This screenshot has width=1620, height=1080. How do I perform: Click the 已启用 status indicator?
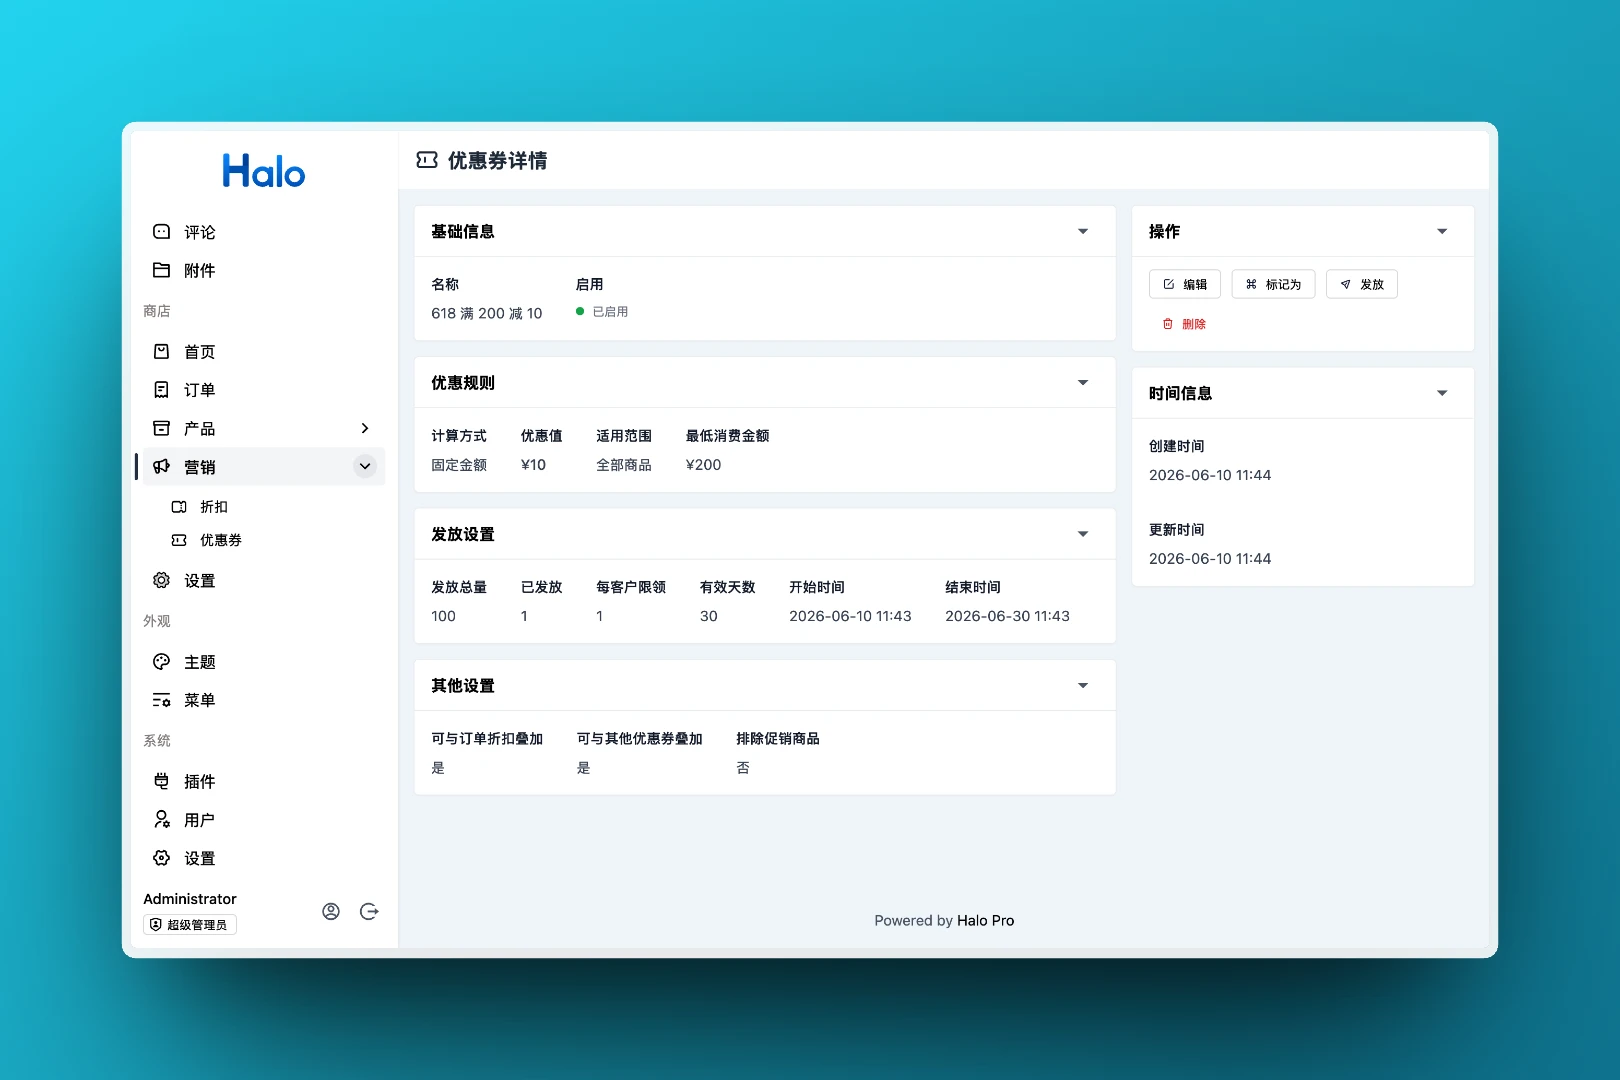602,312
